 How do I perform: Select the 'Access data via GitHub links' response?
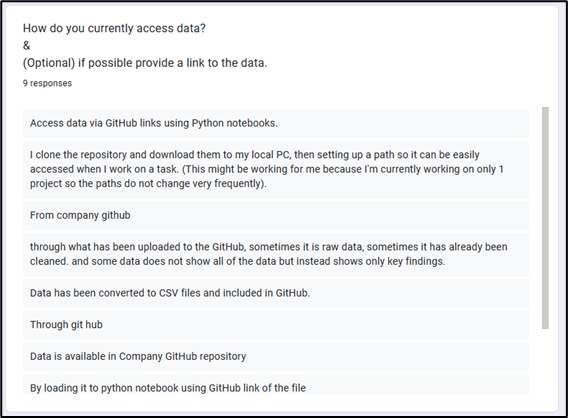276,124
